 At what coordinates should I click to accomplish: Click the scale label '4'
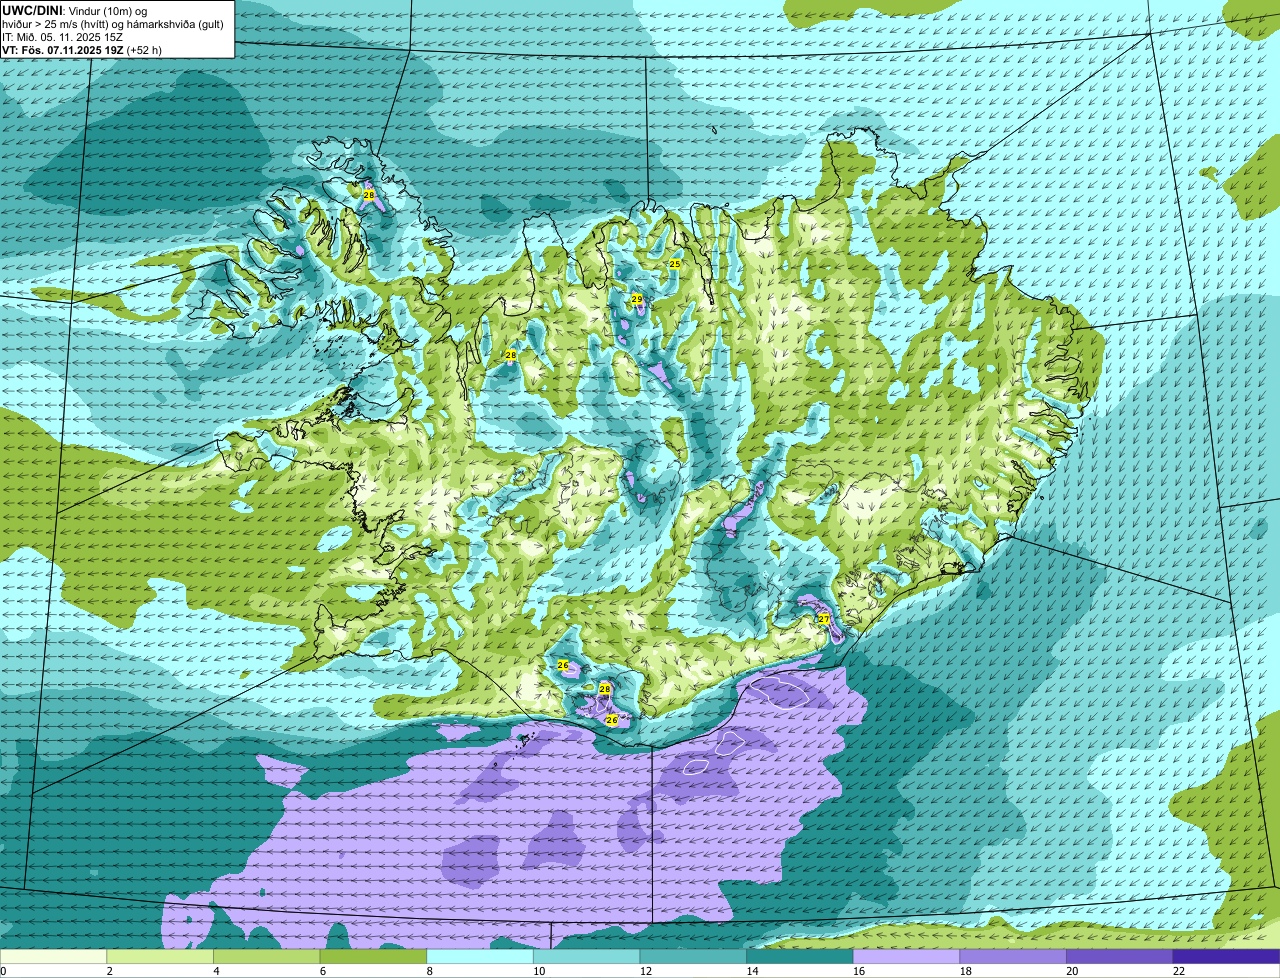(x=216, y=971)
